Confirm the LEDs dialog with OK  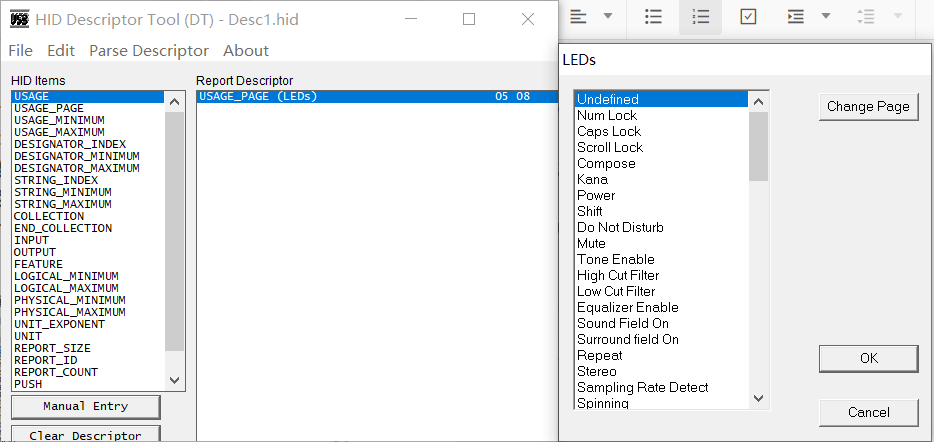868,358
